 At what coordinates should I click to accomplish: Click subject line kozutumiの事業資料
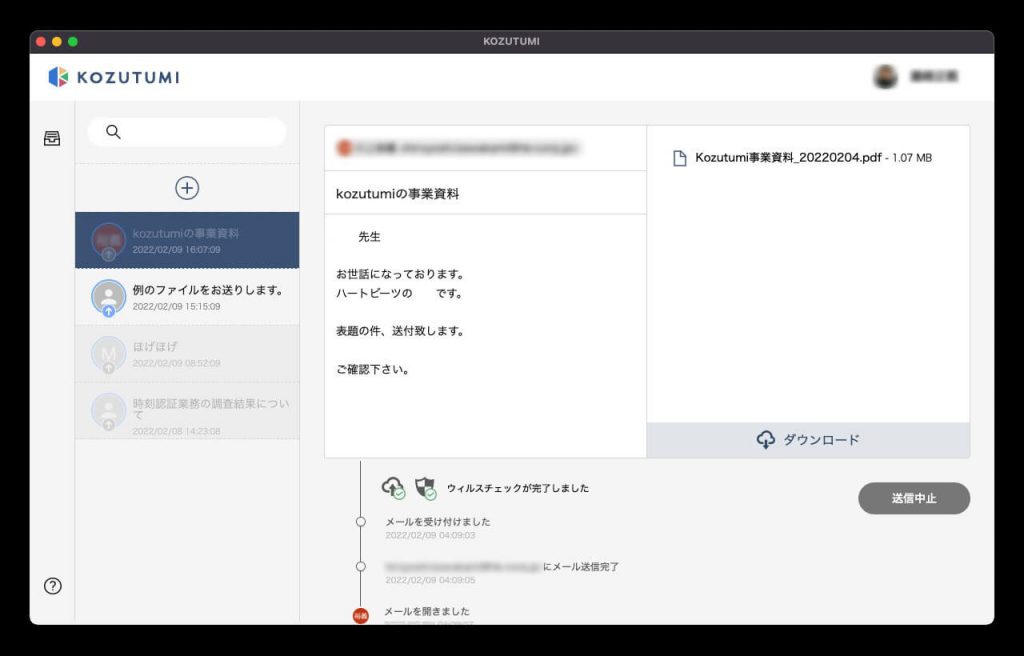click(397, 193)
